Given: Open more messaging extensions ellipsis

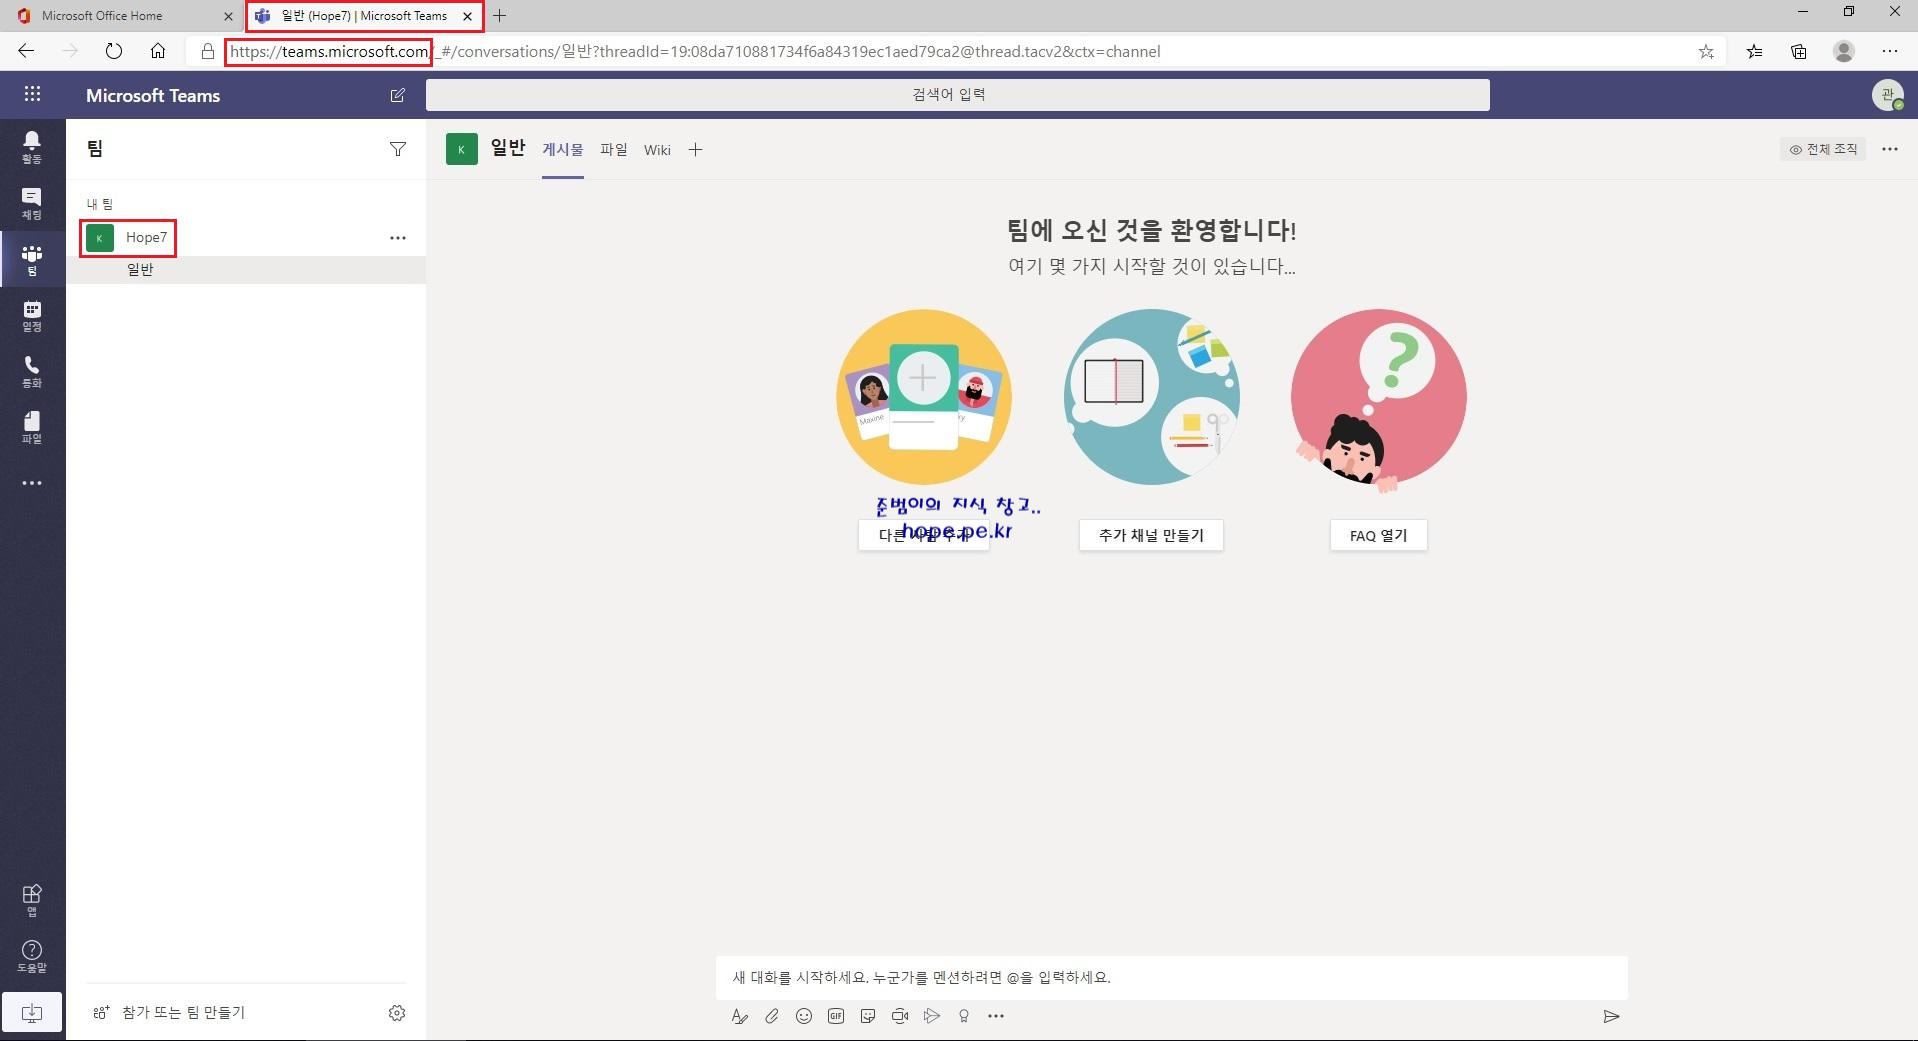Looking at the screenshot, I should 996,1016.
